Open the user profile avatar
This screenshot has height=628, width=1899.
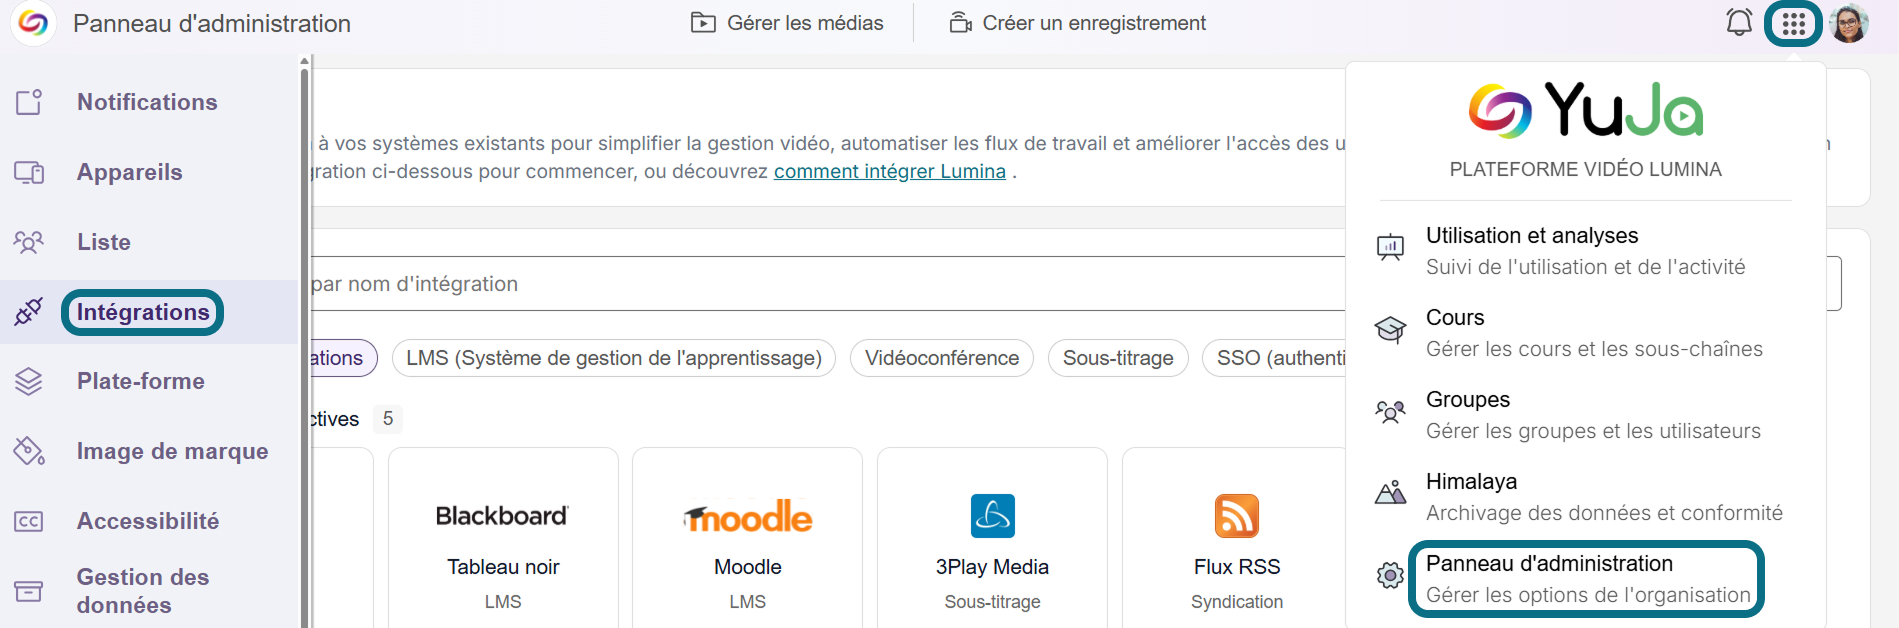[x=1849, y=23]
